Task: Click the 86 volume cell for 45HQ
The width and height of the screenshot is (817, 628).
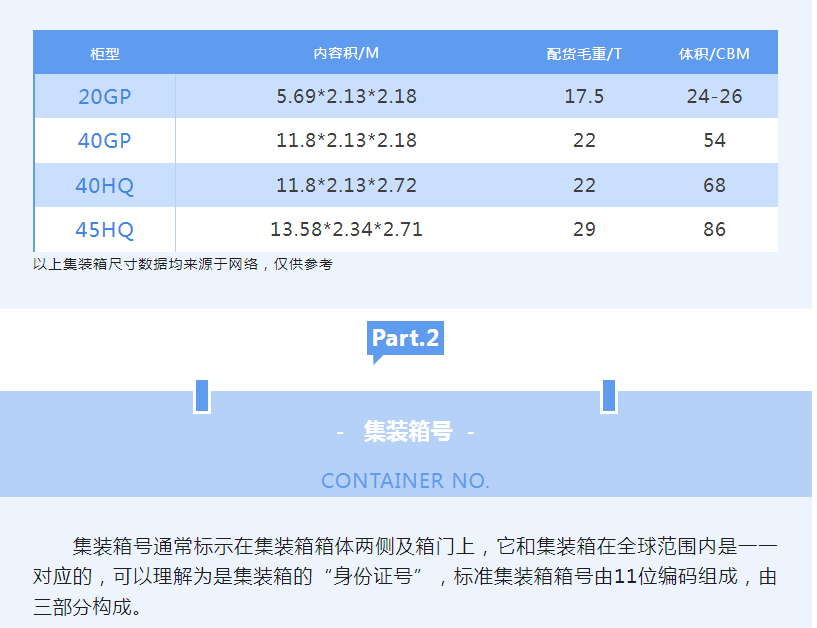Action: tap(714, 229)
